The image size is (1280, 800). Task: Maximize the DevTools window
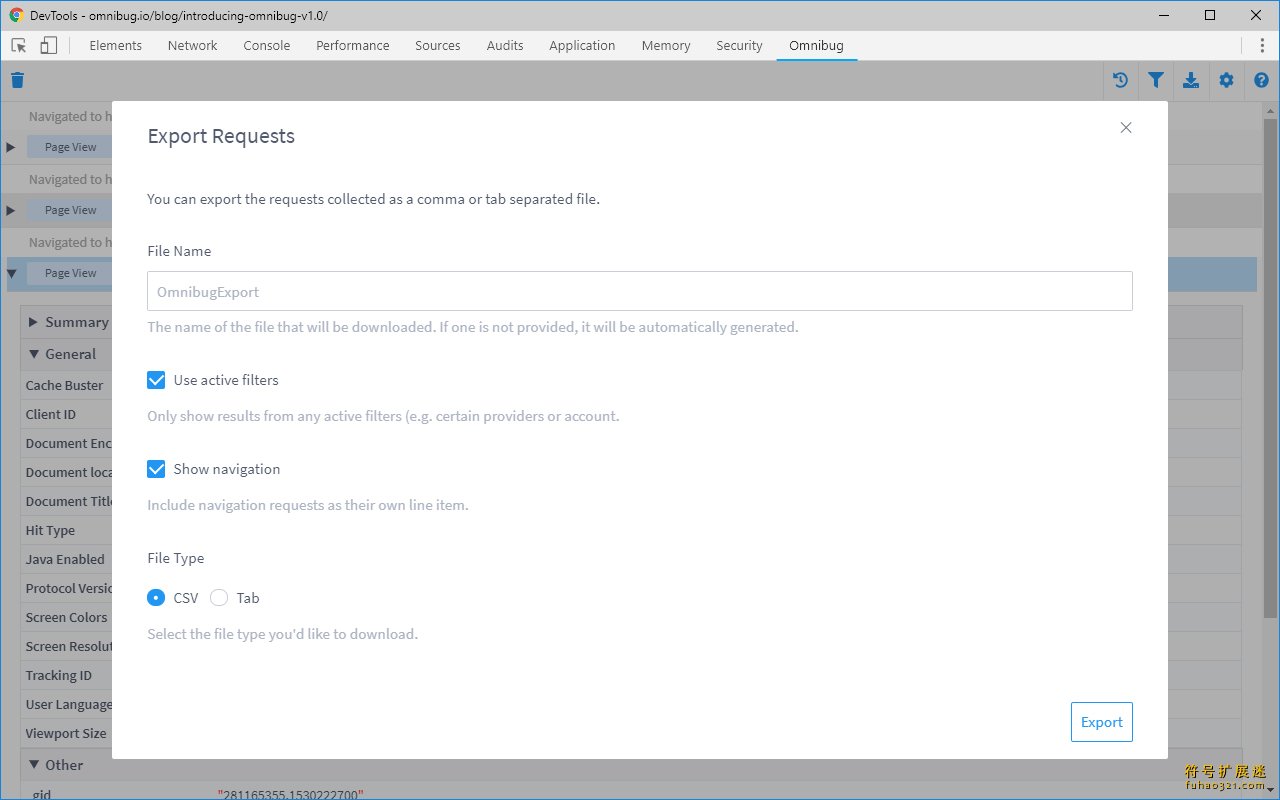(1210, 15)
